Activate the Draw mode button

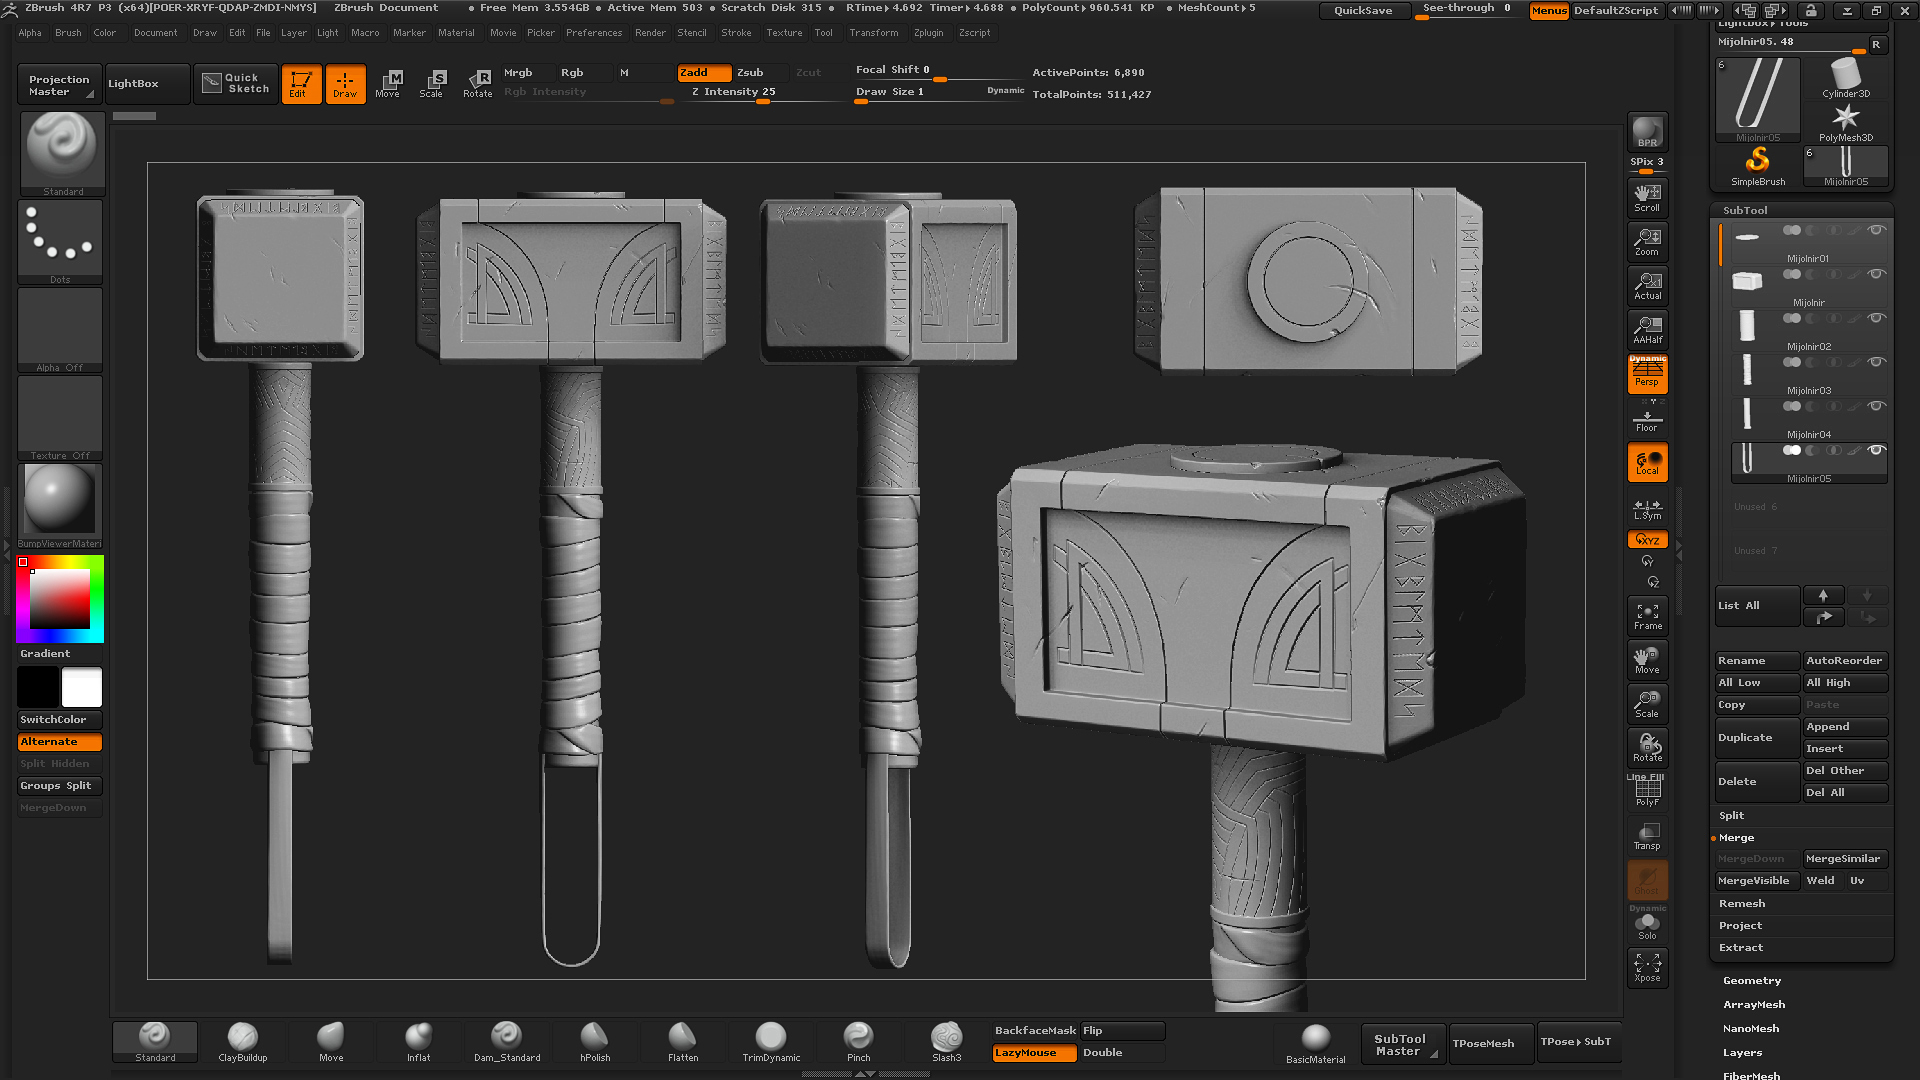(x=345, y=84)
